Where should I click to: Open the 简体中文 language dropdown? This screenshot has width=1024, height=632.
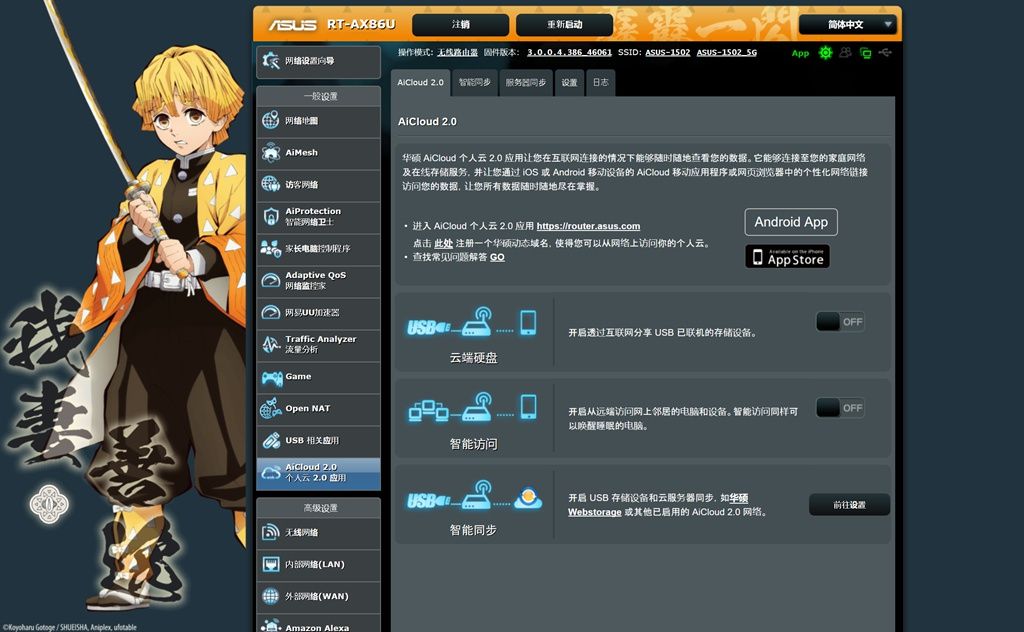847,25
